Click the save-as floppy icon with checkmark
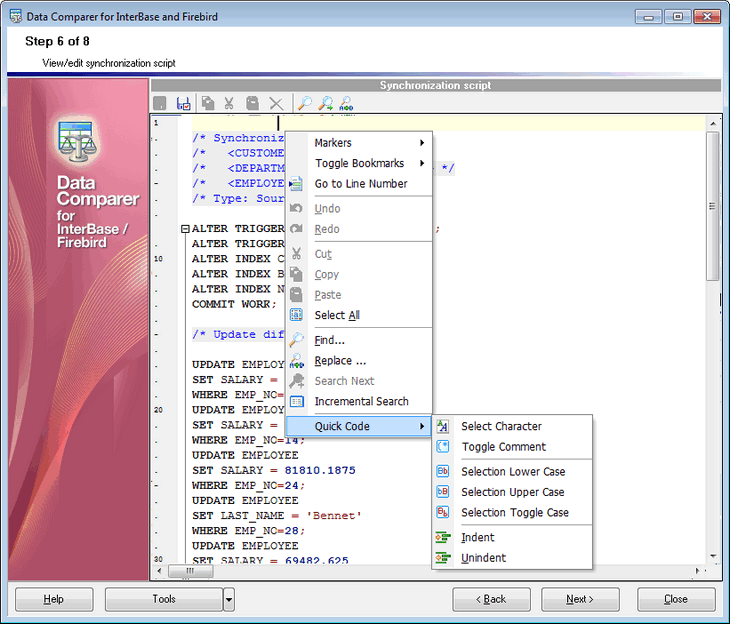This screenshot has height=624, width=730. [x=183, y=103]
